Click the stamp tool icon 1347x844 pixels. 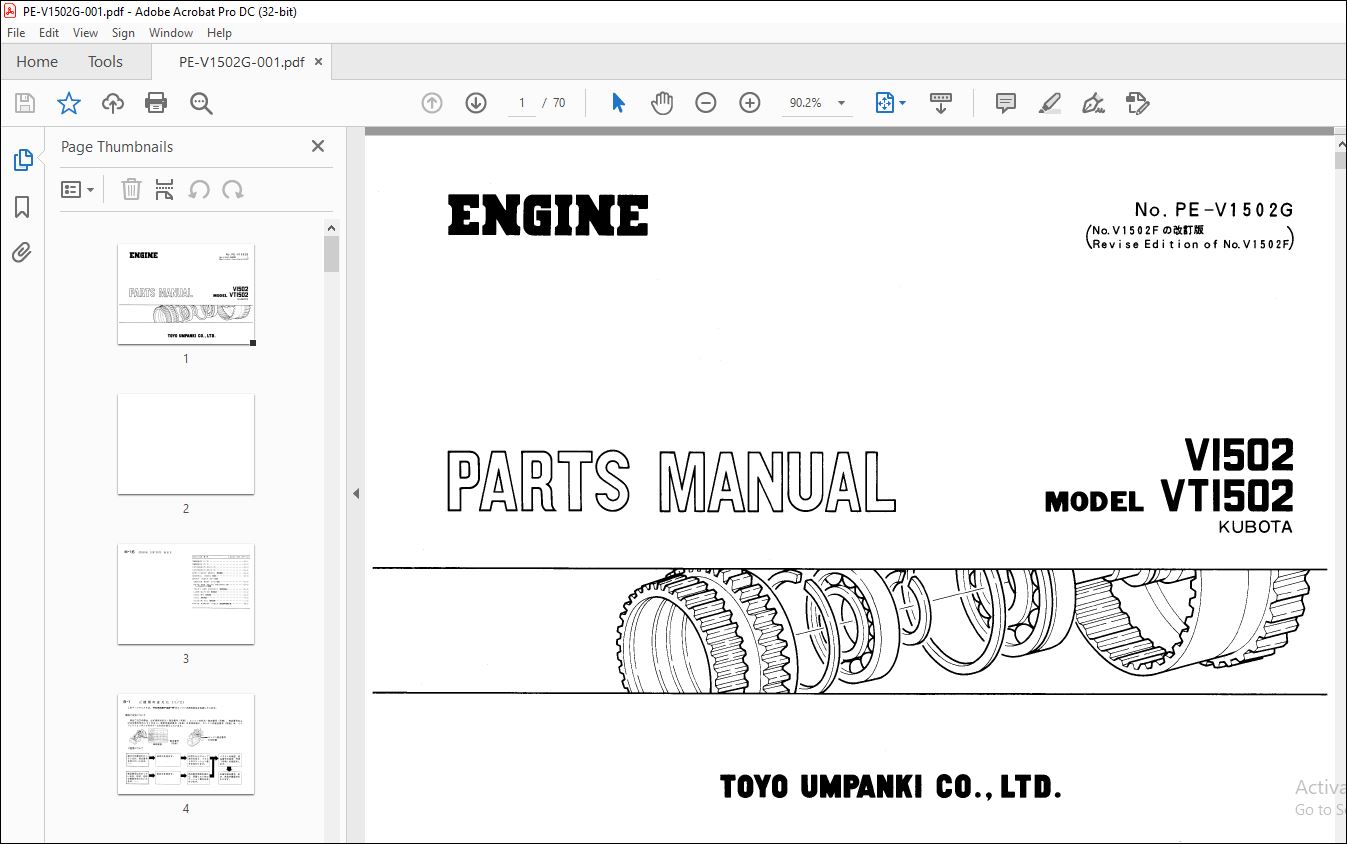[1137, 103]
